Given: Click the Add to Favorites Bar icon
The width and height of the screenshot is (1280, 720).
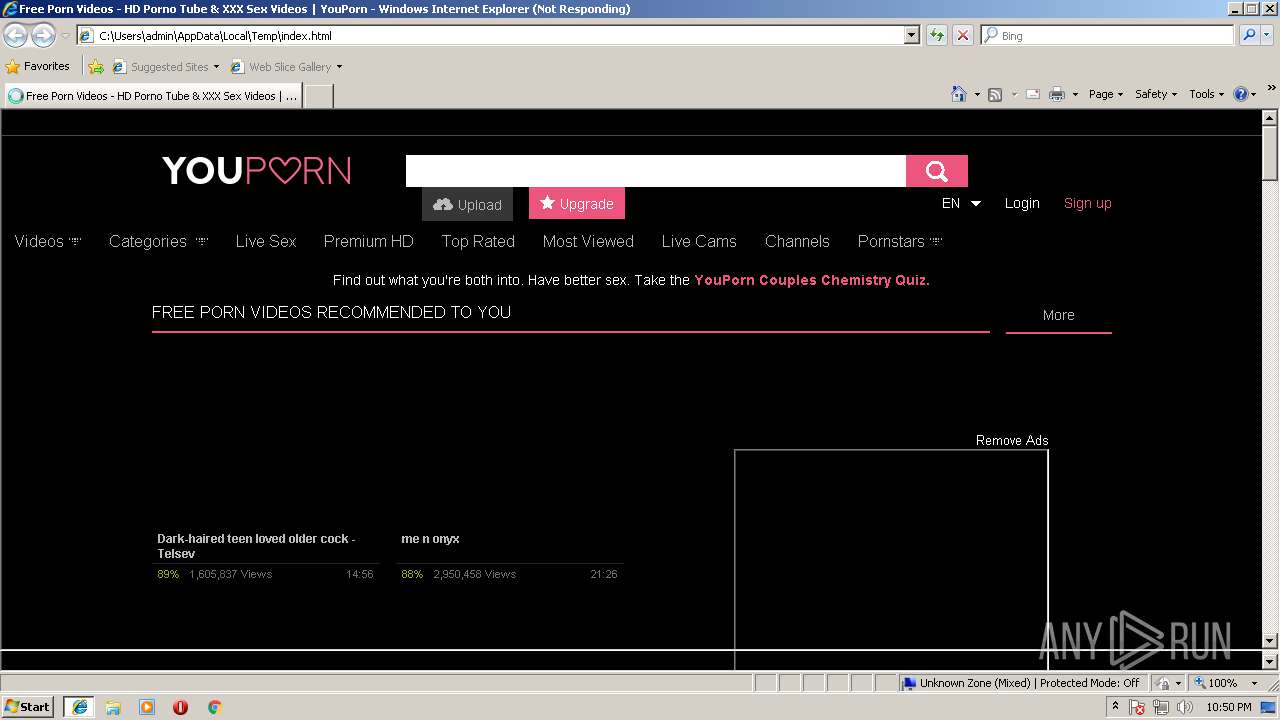Looking at the screenshot, I should click(x=96, y=67).
